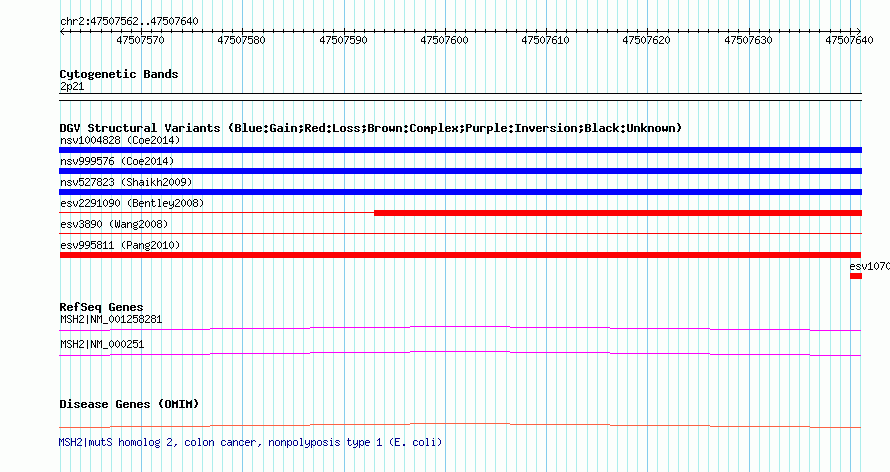This screenshot has width=890, height=472.
Task: Click blue gain bar under nsv1004828
Action: (460, 150)
